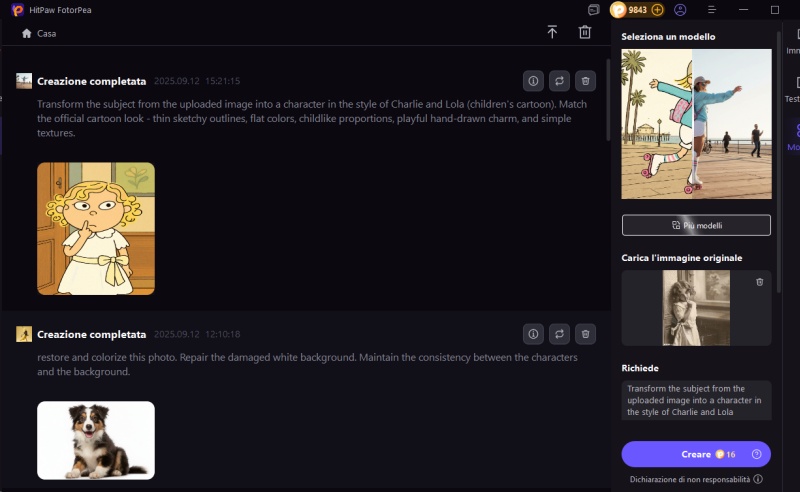
Task: Click the upload-to-top arrow icon
Action: [552, 32]
